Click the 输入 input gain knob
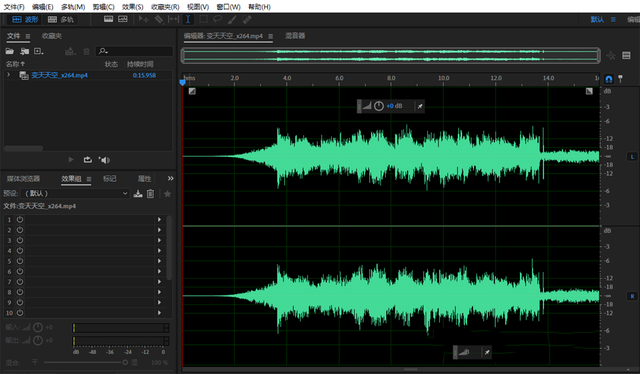Screen dimensions: 640x374 (x=38, y=327)
